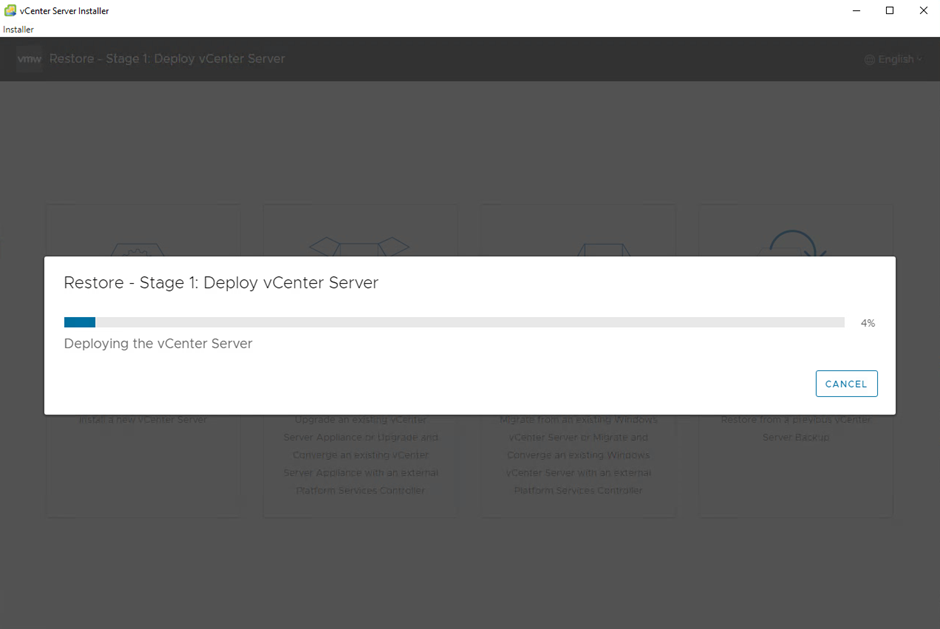Click the blue filled part of the progress bar
This screenshot has width=940, height=629.
coord(79,322)
